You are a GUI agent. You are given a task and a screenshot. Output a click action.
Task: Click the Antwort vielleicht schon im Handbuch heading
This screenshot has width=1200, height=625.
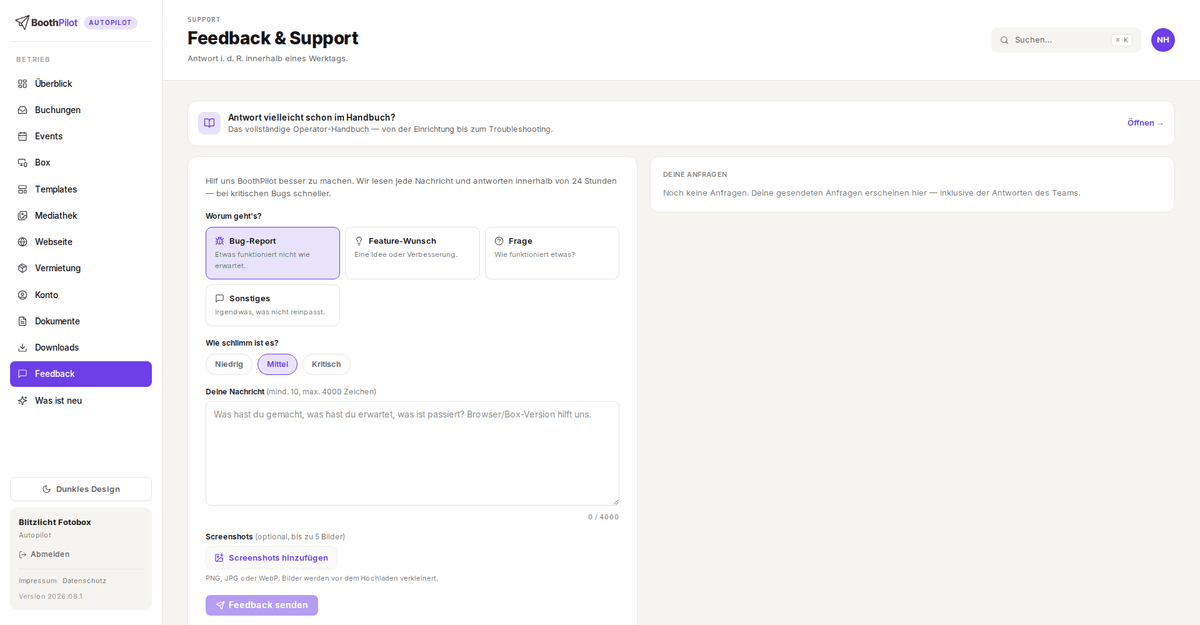[311, 117]
